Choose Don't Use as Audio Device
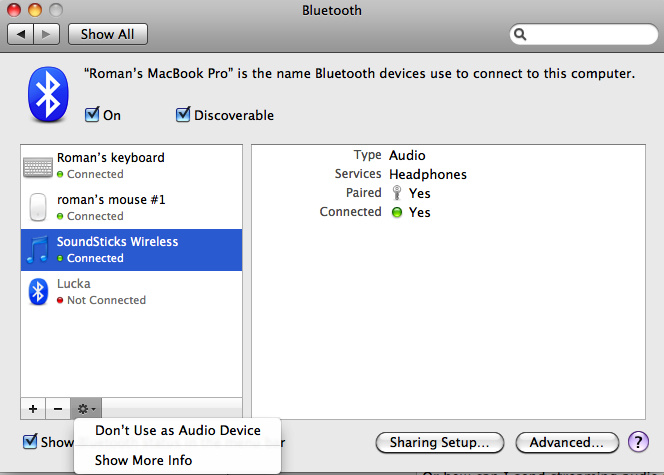Image resolution: width=664 pixels, height=475 pixels. 178,430
